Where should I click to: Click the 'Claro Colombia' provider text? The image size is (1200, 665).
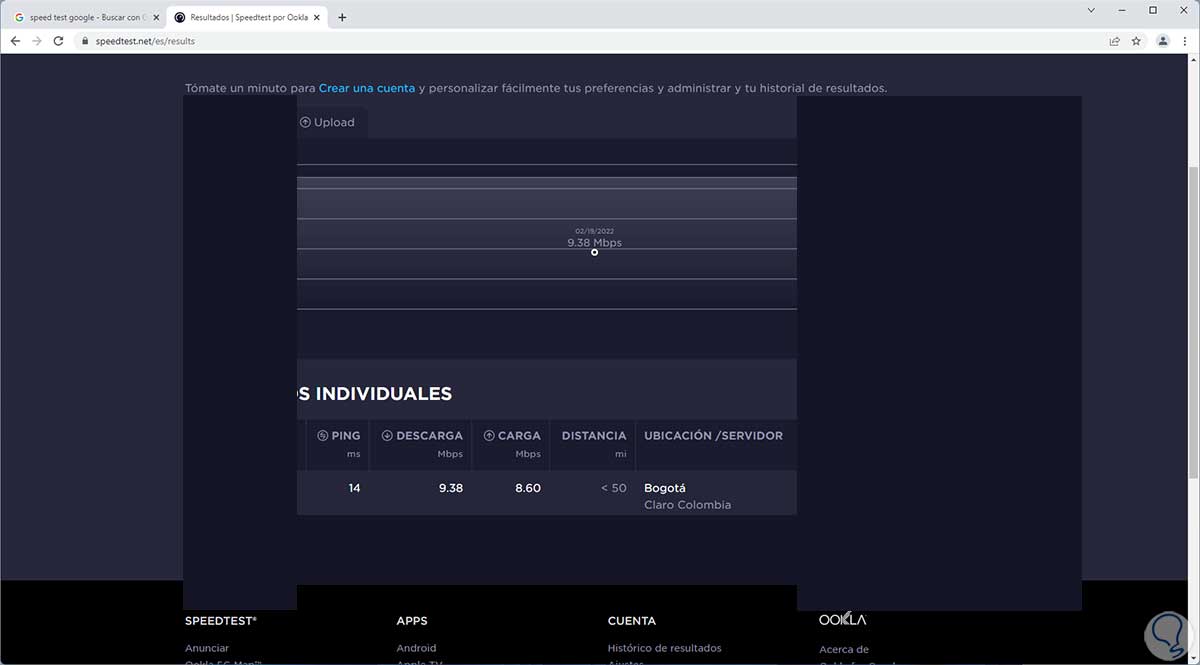pos(687,505)
